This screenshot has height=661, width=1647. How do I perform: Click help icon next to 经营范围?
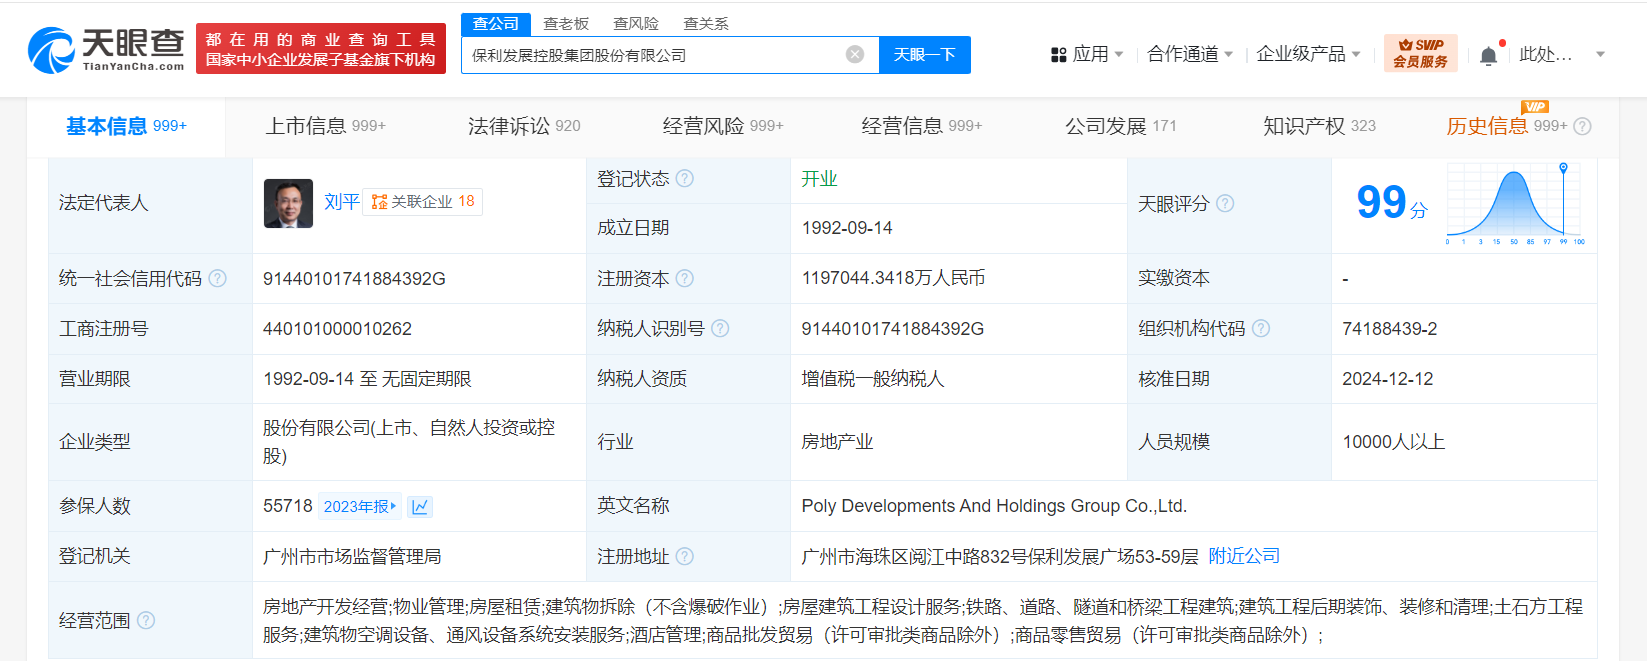point(146,620)
